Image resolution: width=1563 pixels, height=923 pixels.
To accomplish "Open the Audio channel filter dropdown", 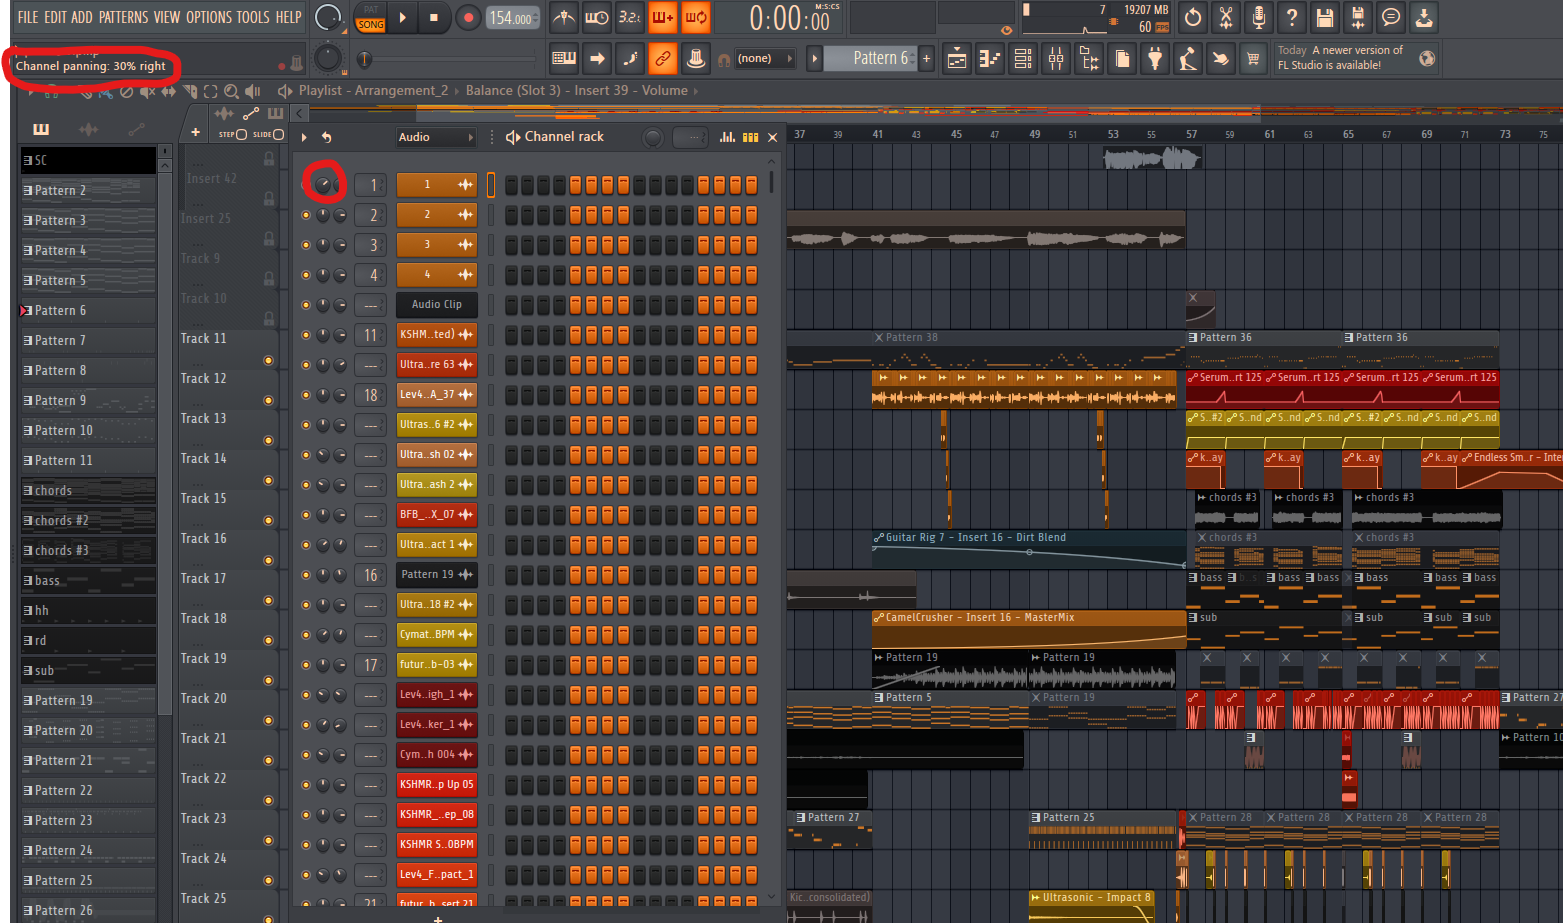I will 436,137.
